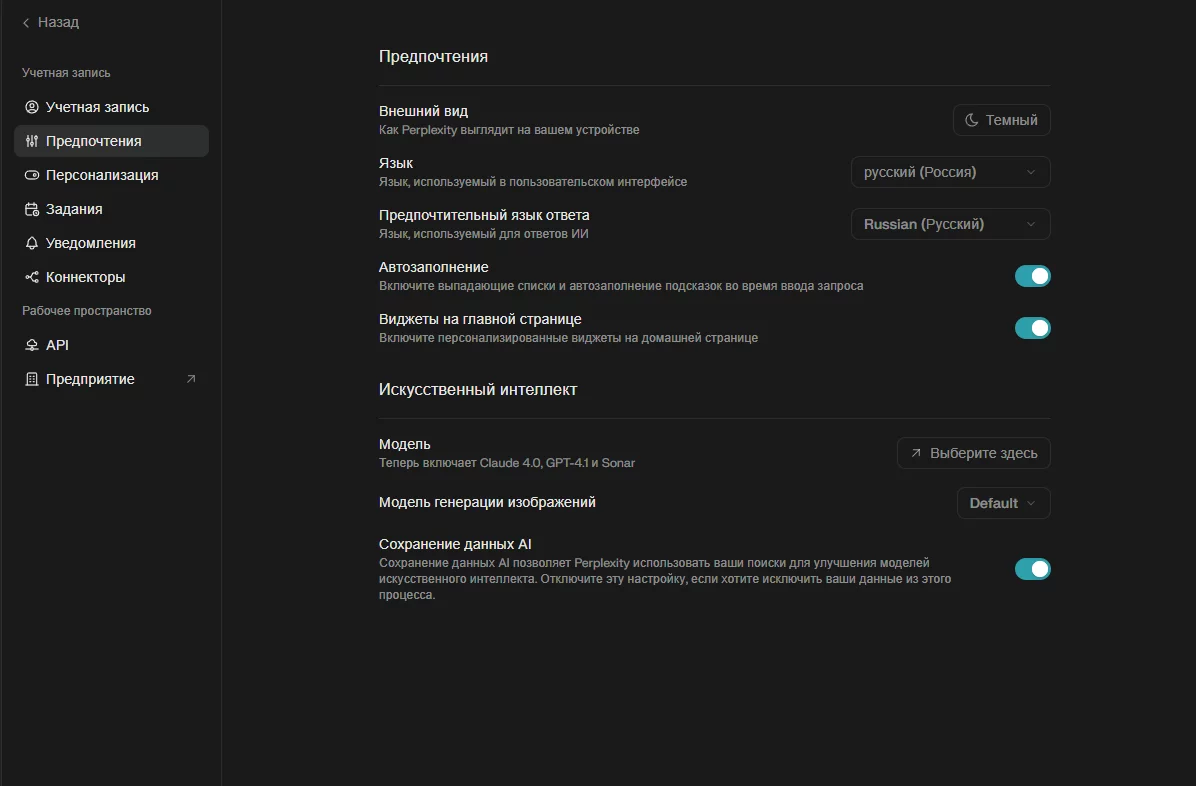The height and width of the screenshot is (786, 1196).
Task: Go back using the Назад link
Action: (51, 22)
